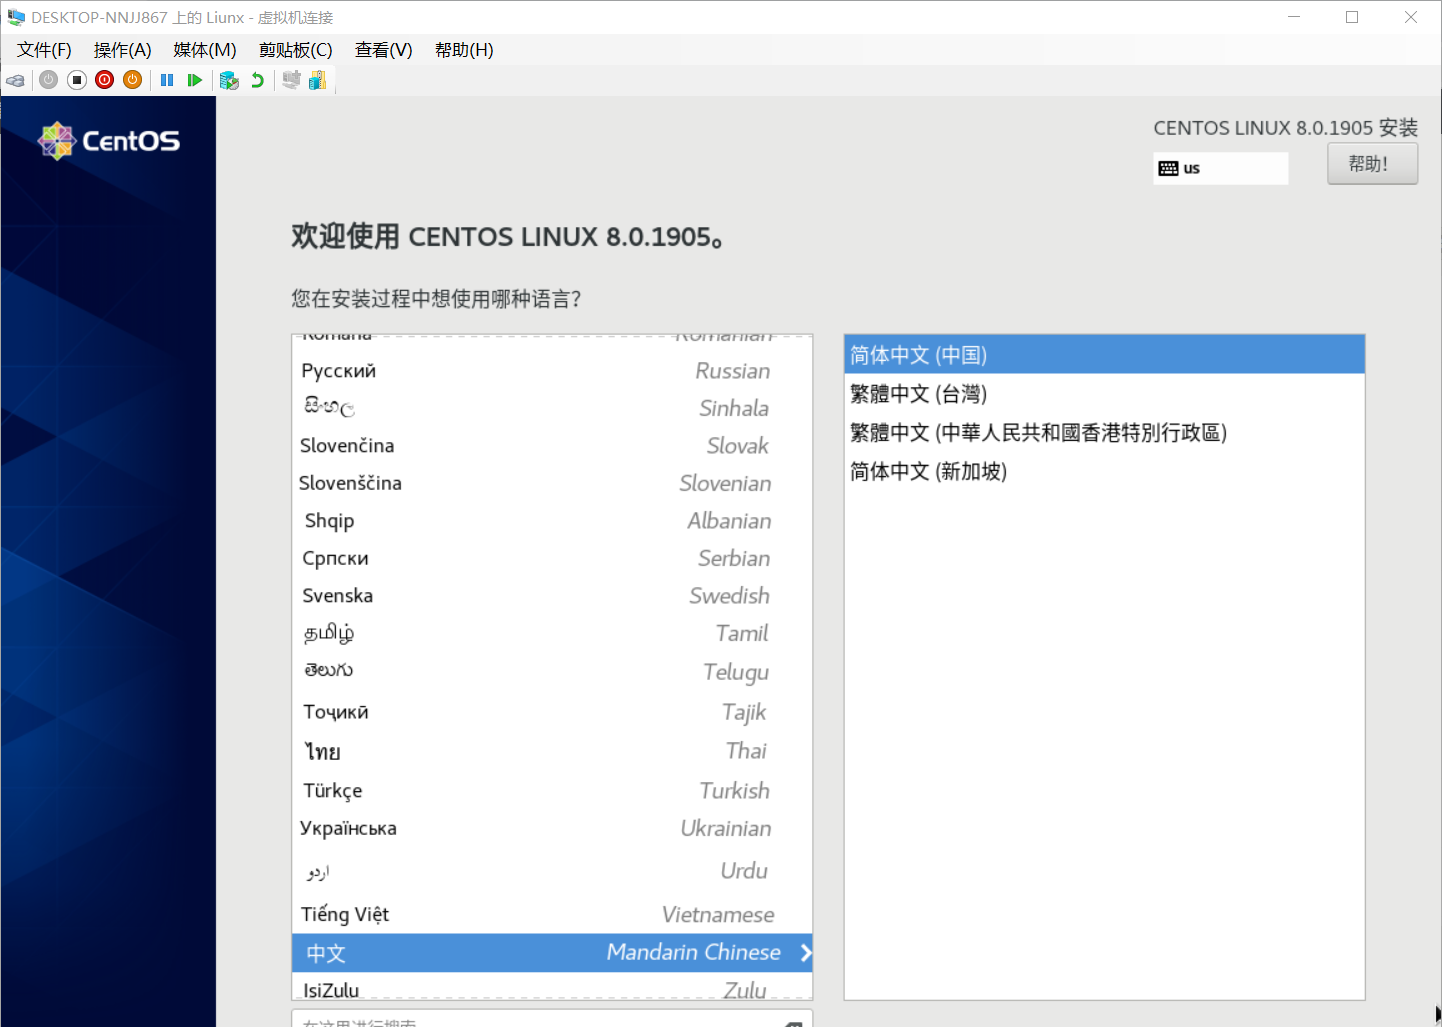Choose 简体中文 (新加坡) in locale list
This screenshot has width=1442, height=1027.
pos(928,471)
